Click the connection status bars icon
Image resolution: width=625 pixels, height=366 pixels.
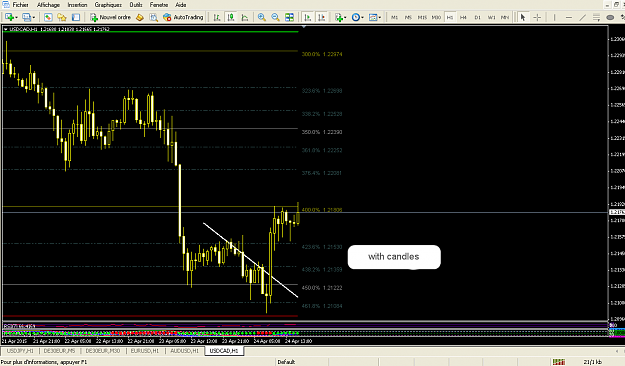tap(558, 362)
